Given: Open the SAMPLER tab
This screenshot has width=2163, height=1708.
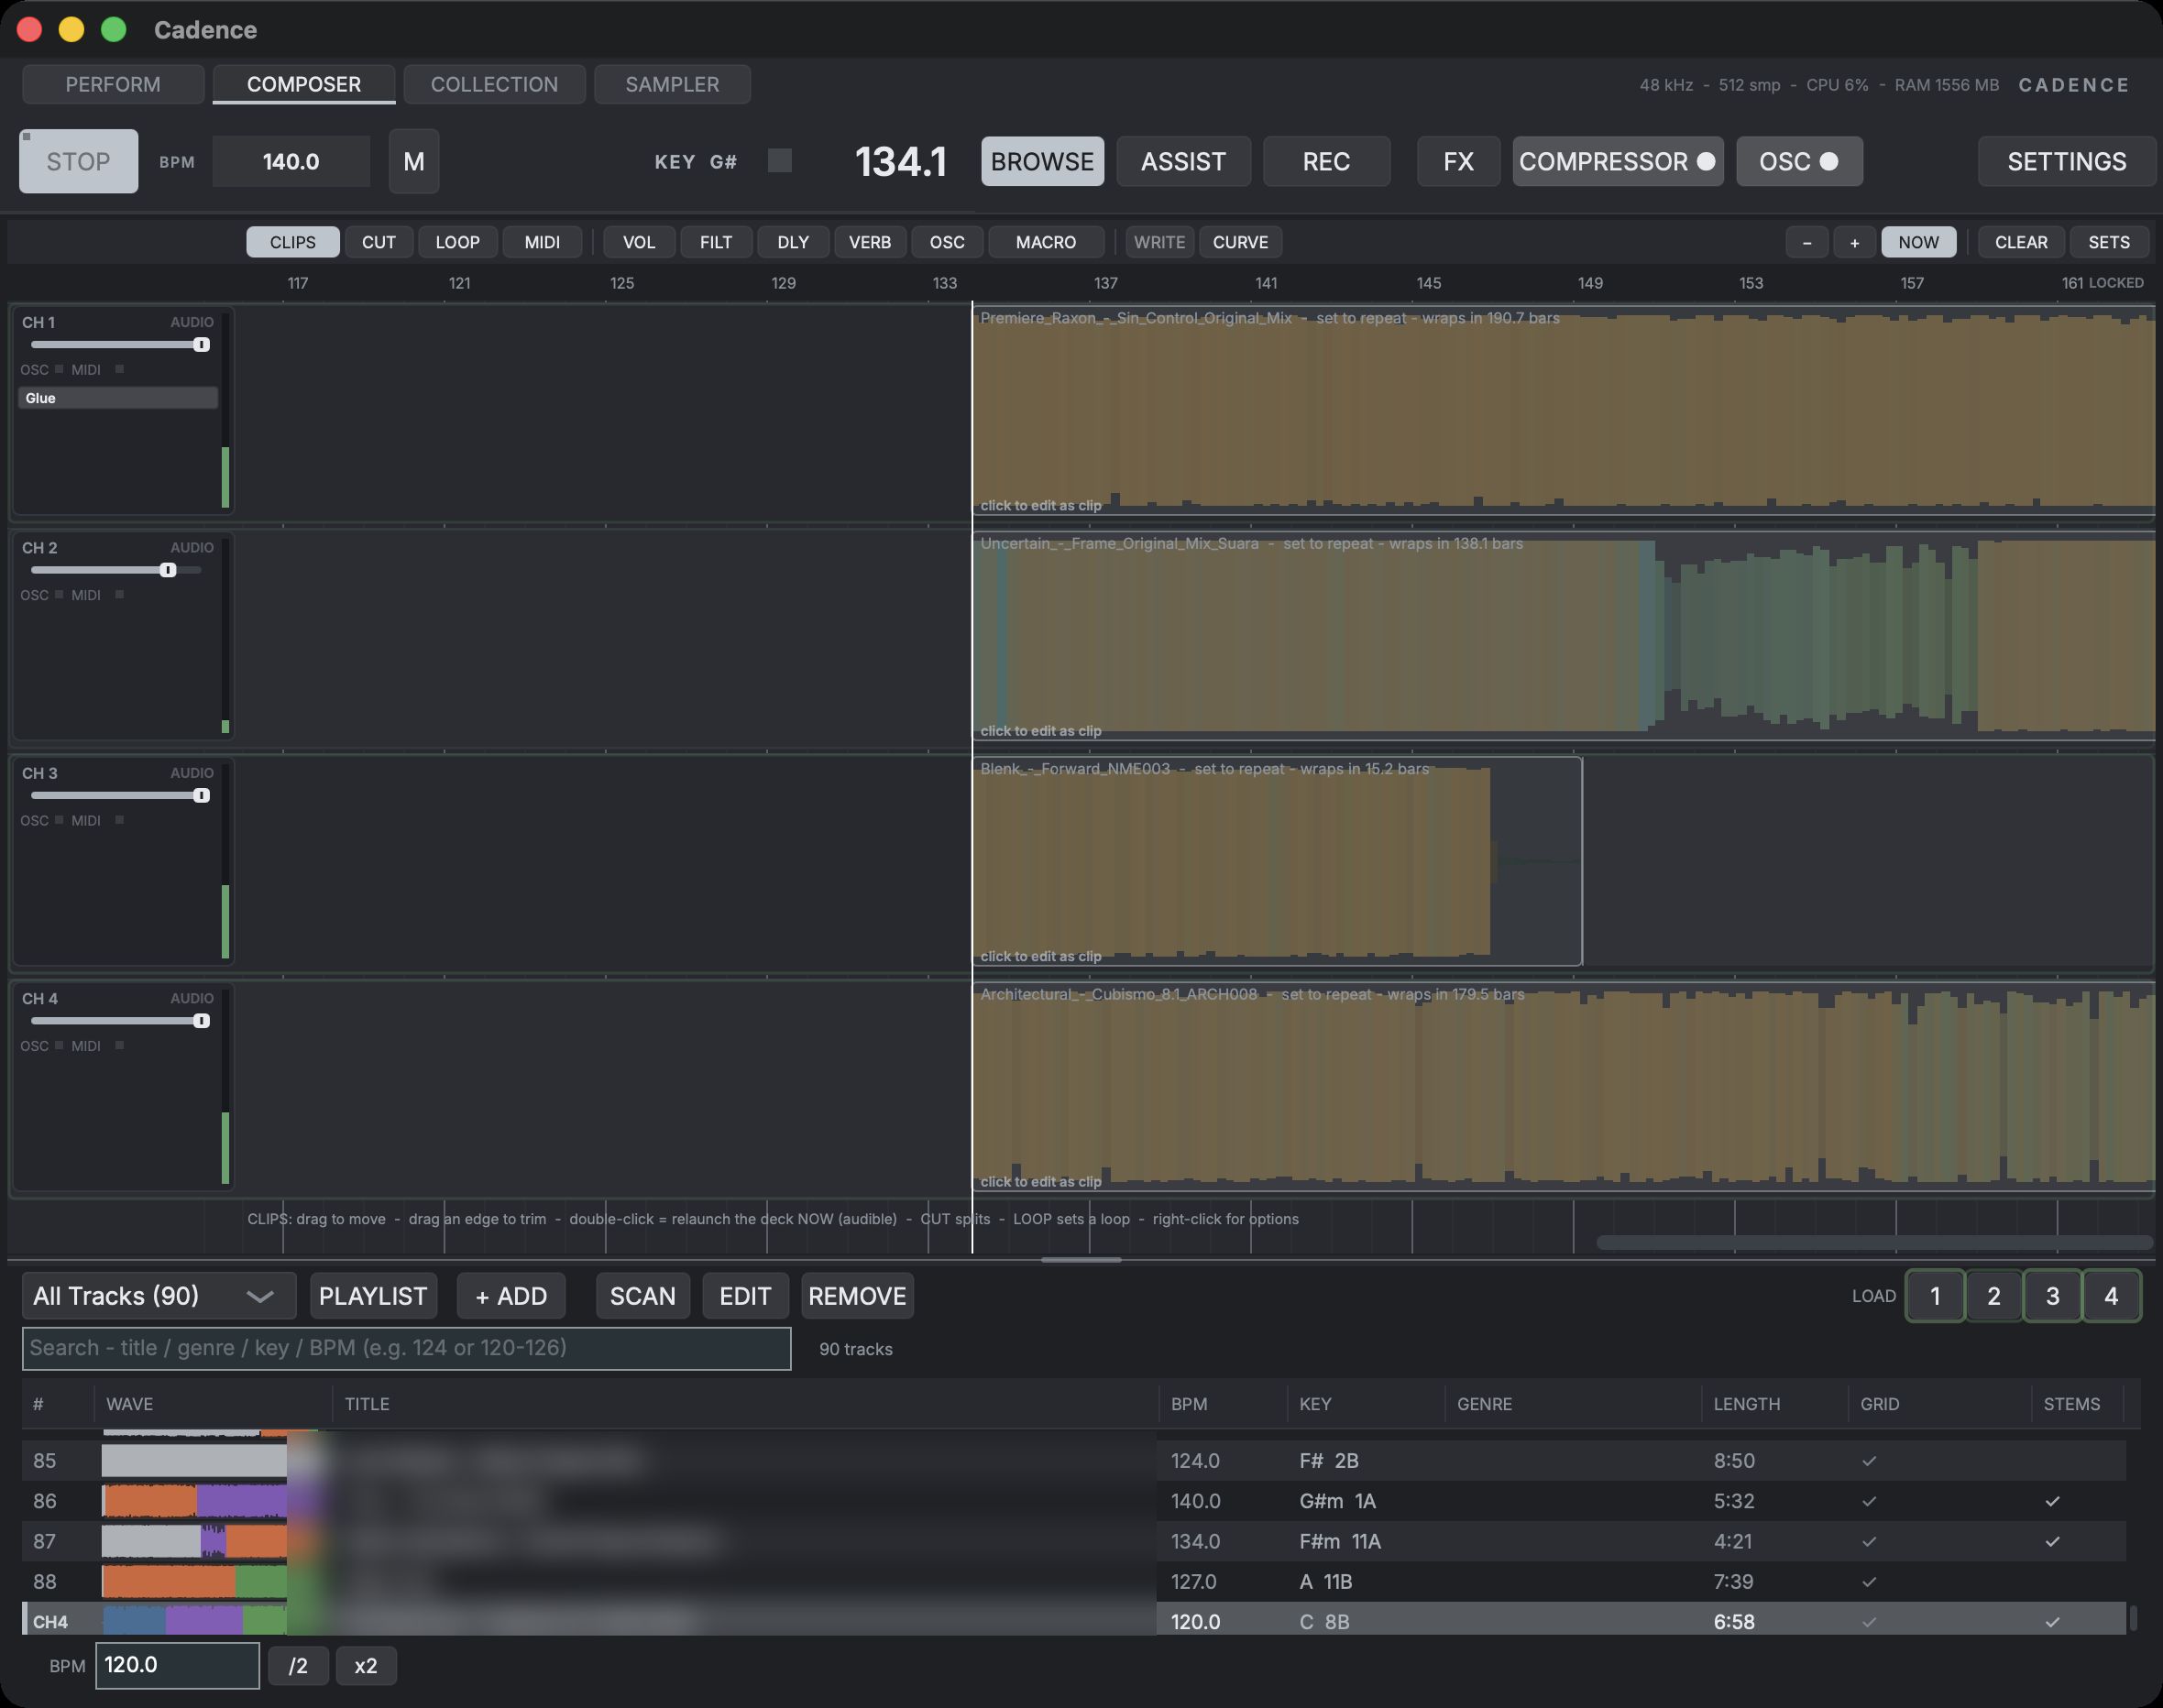Looking at the screenshot, I should pyautogui.click(x=672, y=84).
